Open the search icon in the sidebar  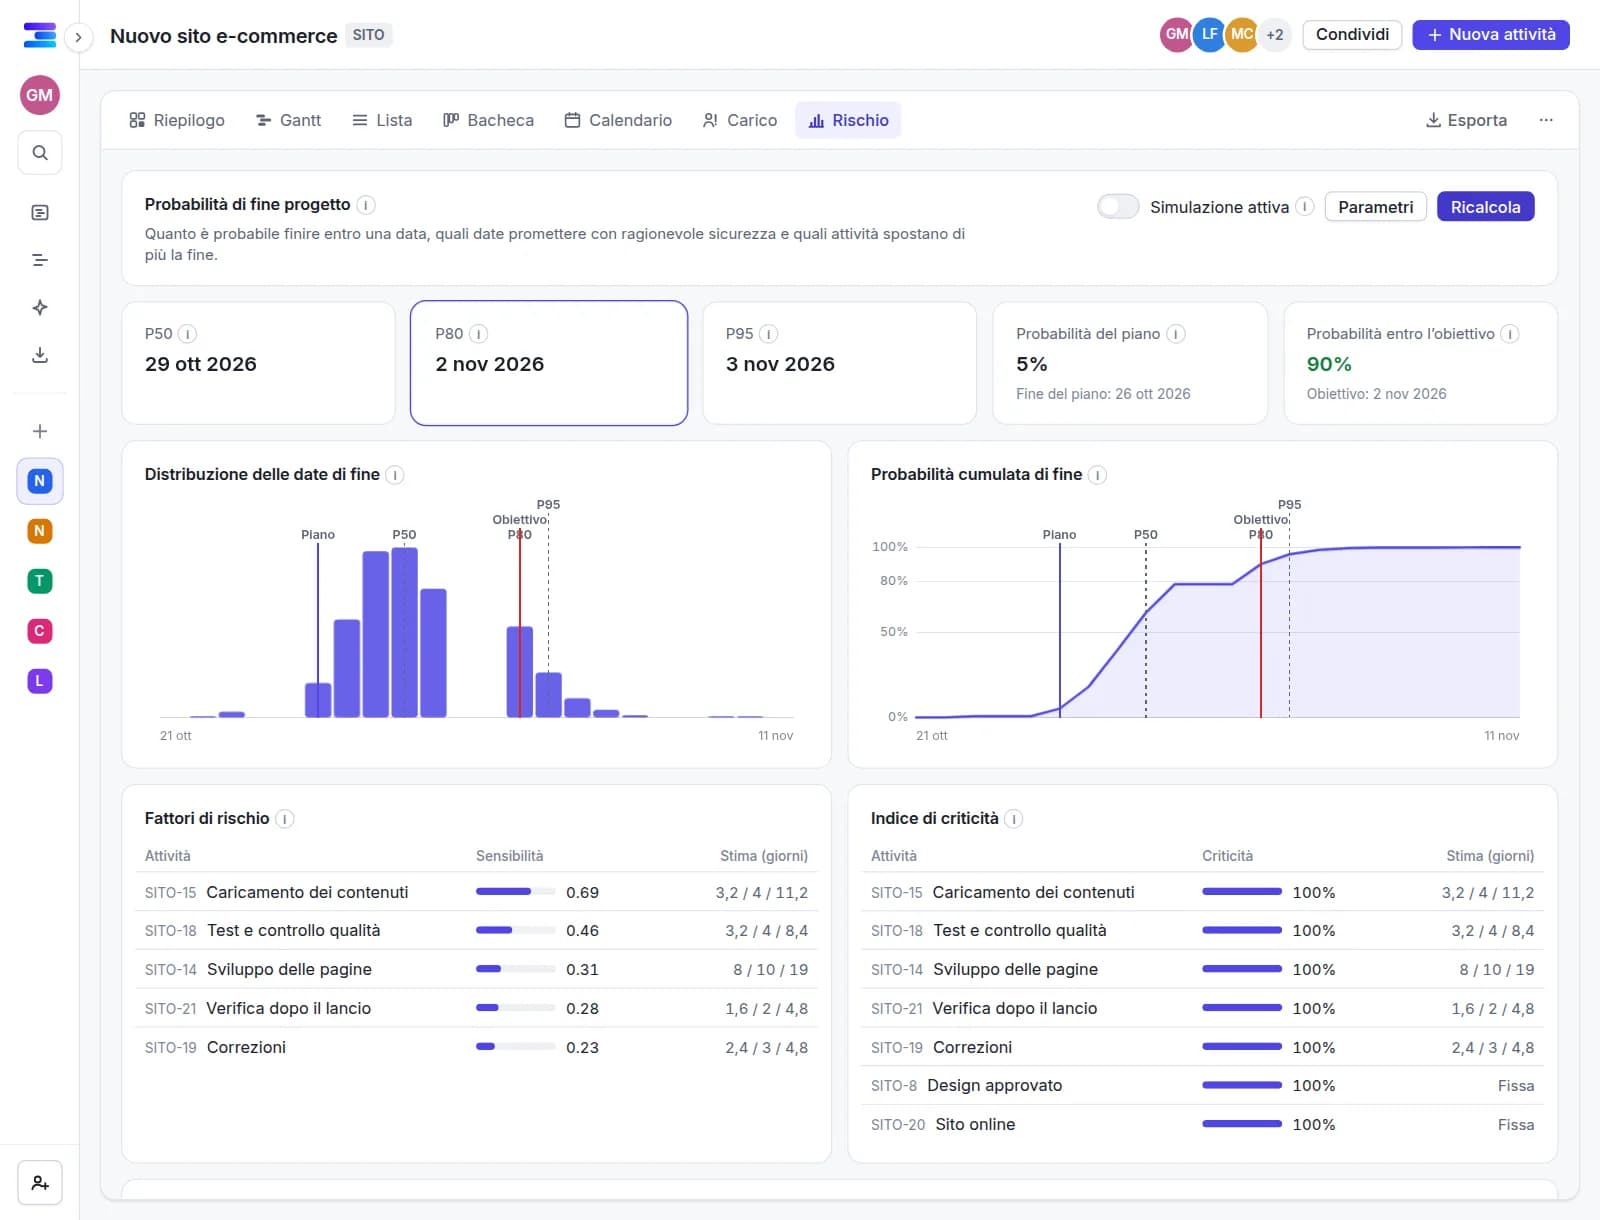click(40, 153)
